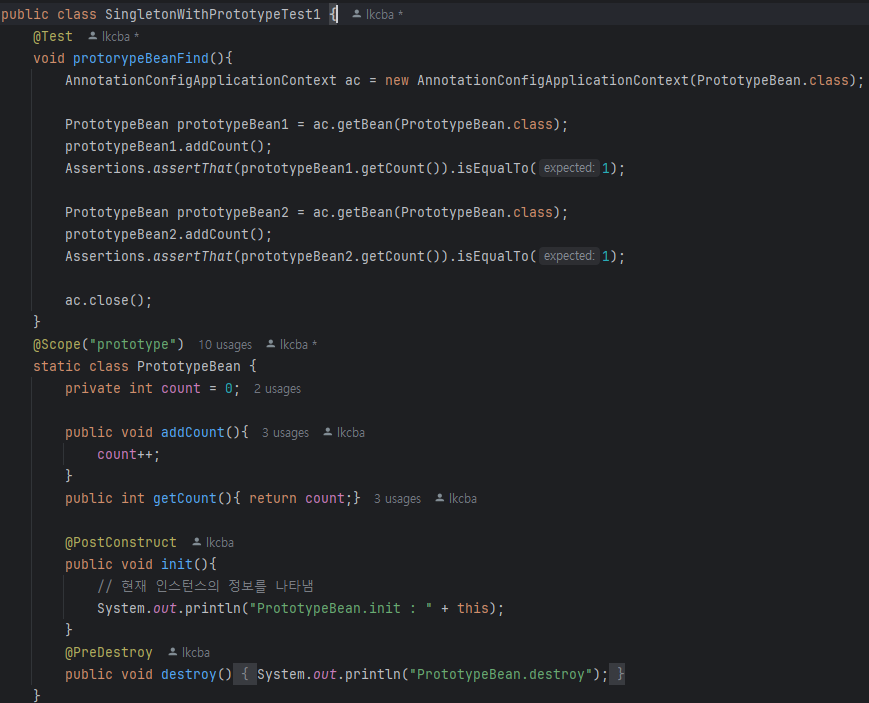Open the 2 usages hint for count field
This screenshot has width=869, height=703.
click(x=277, y=389)
